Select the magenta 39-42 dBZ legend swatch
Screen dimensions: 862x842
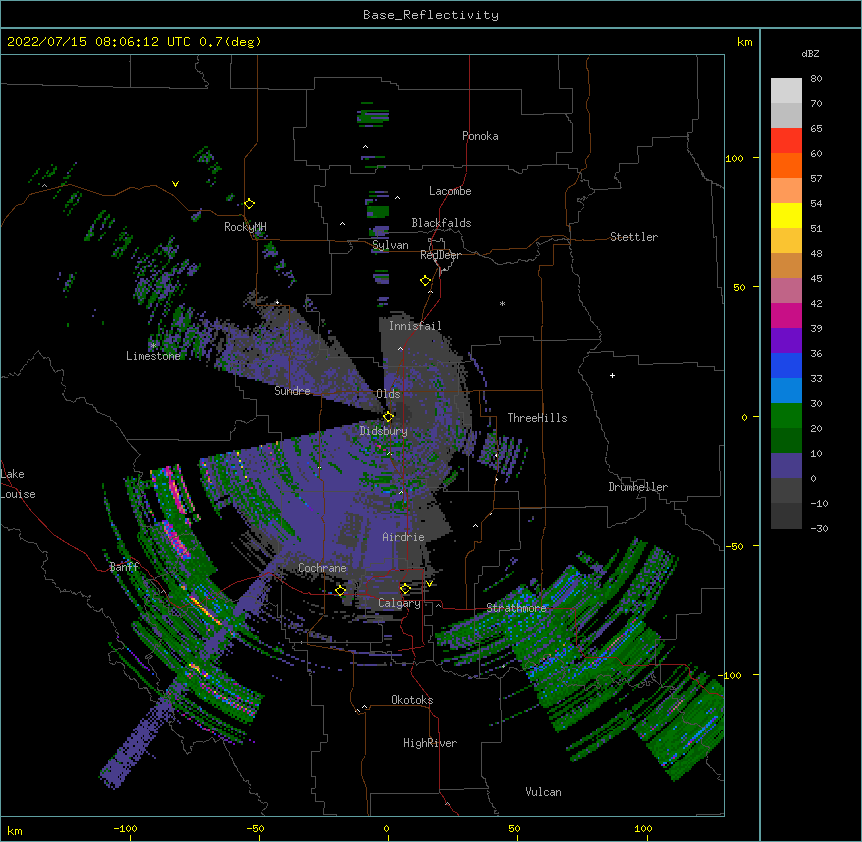click(x=786, y=315)
